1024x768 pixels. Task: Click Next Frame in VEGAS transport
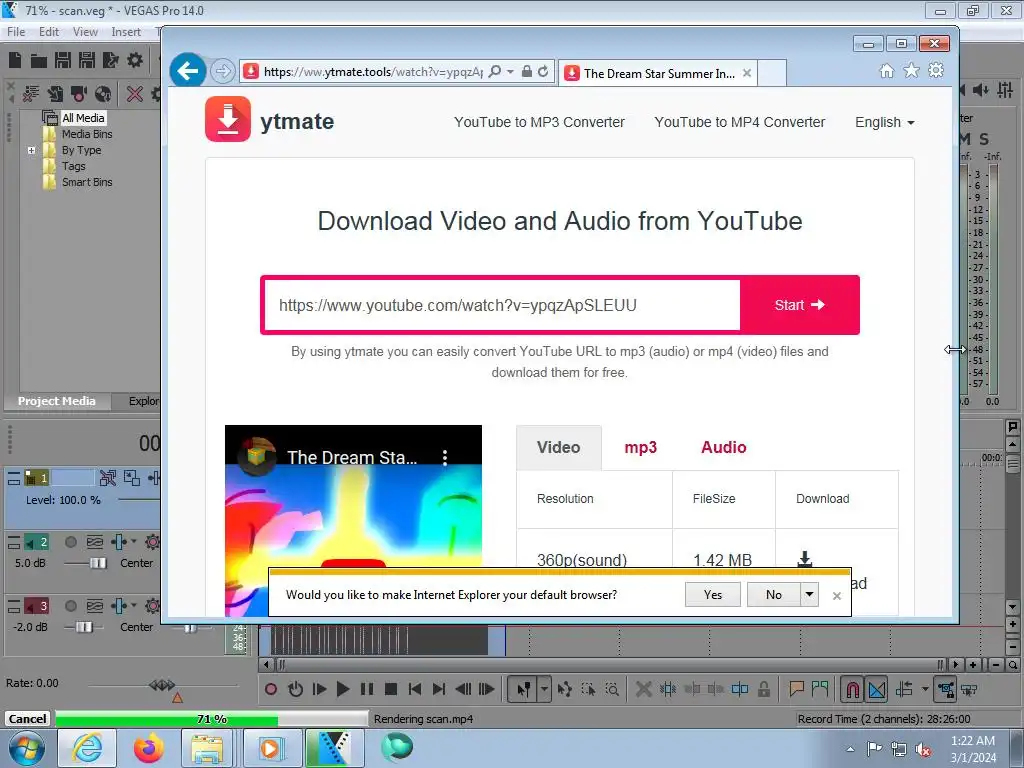click(487, 689)
